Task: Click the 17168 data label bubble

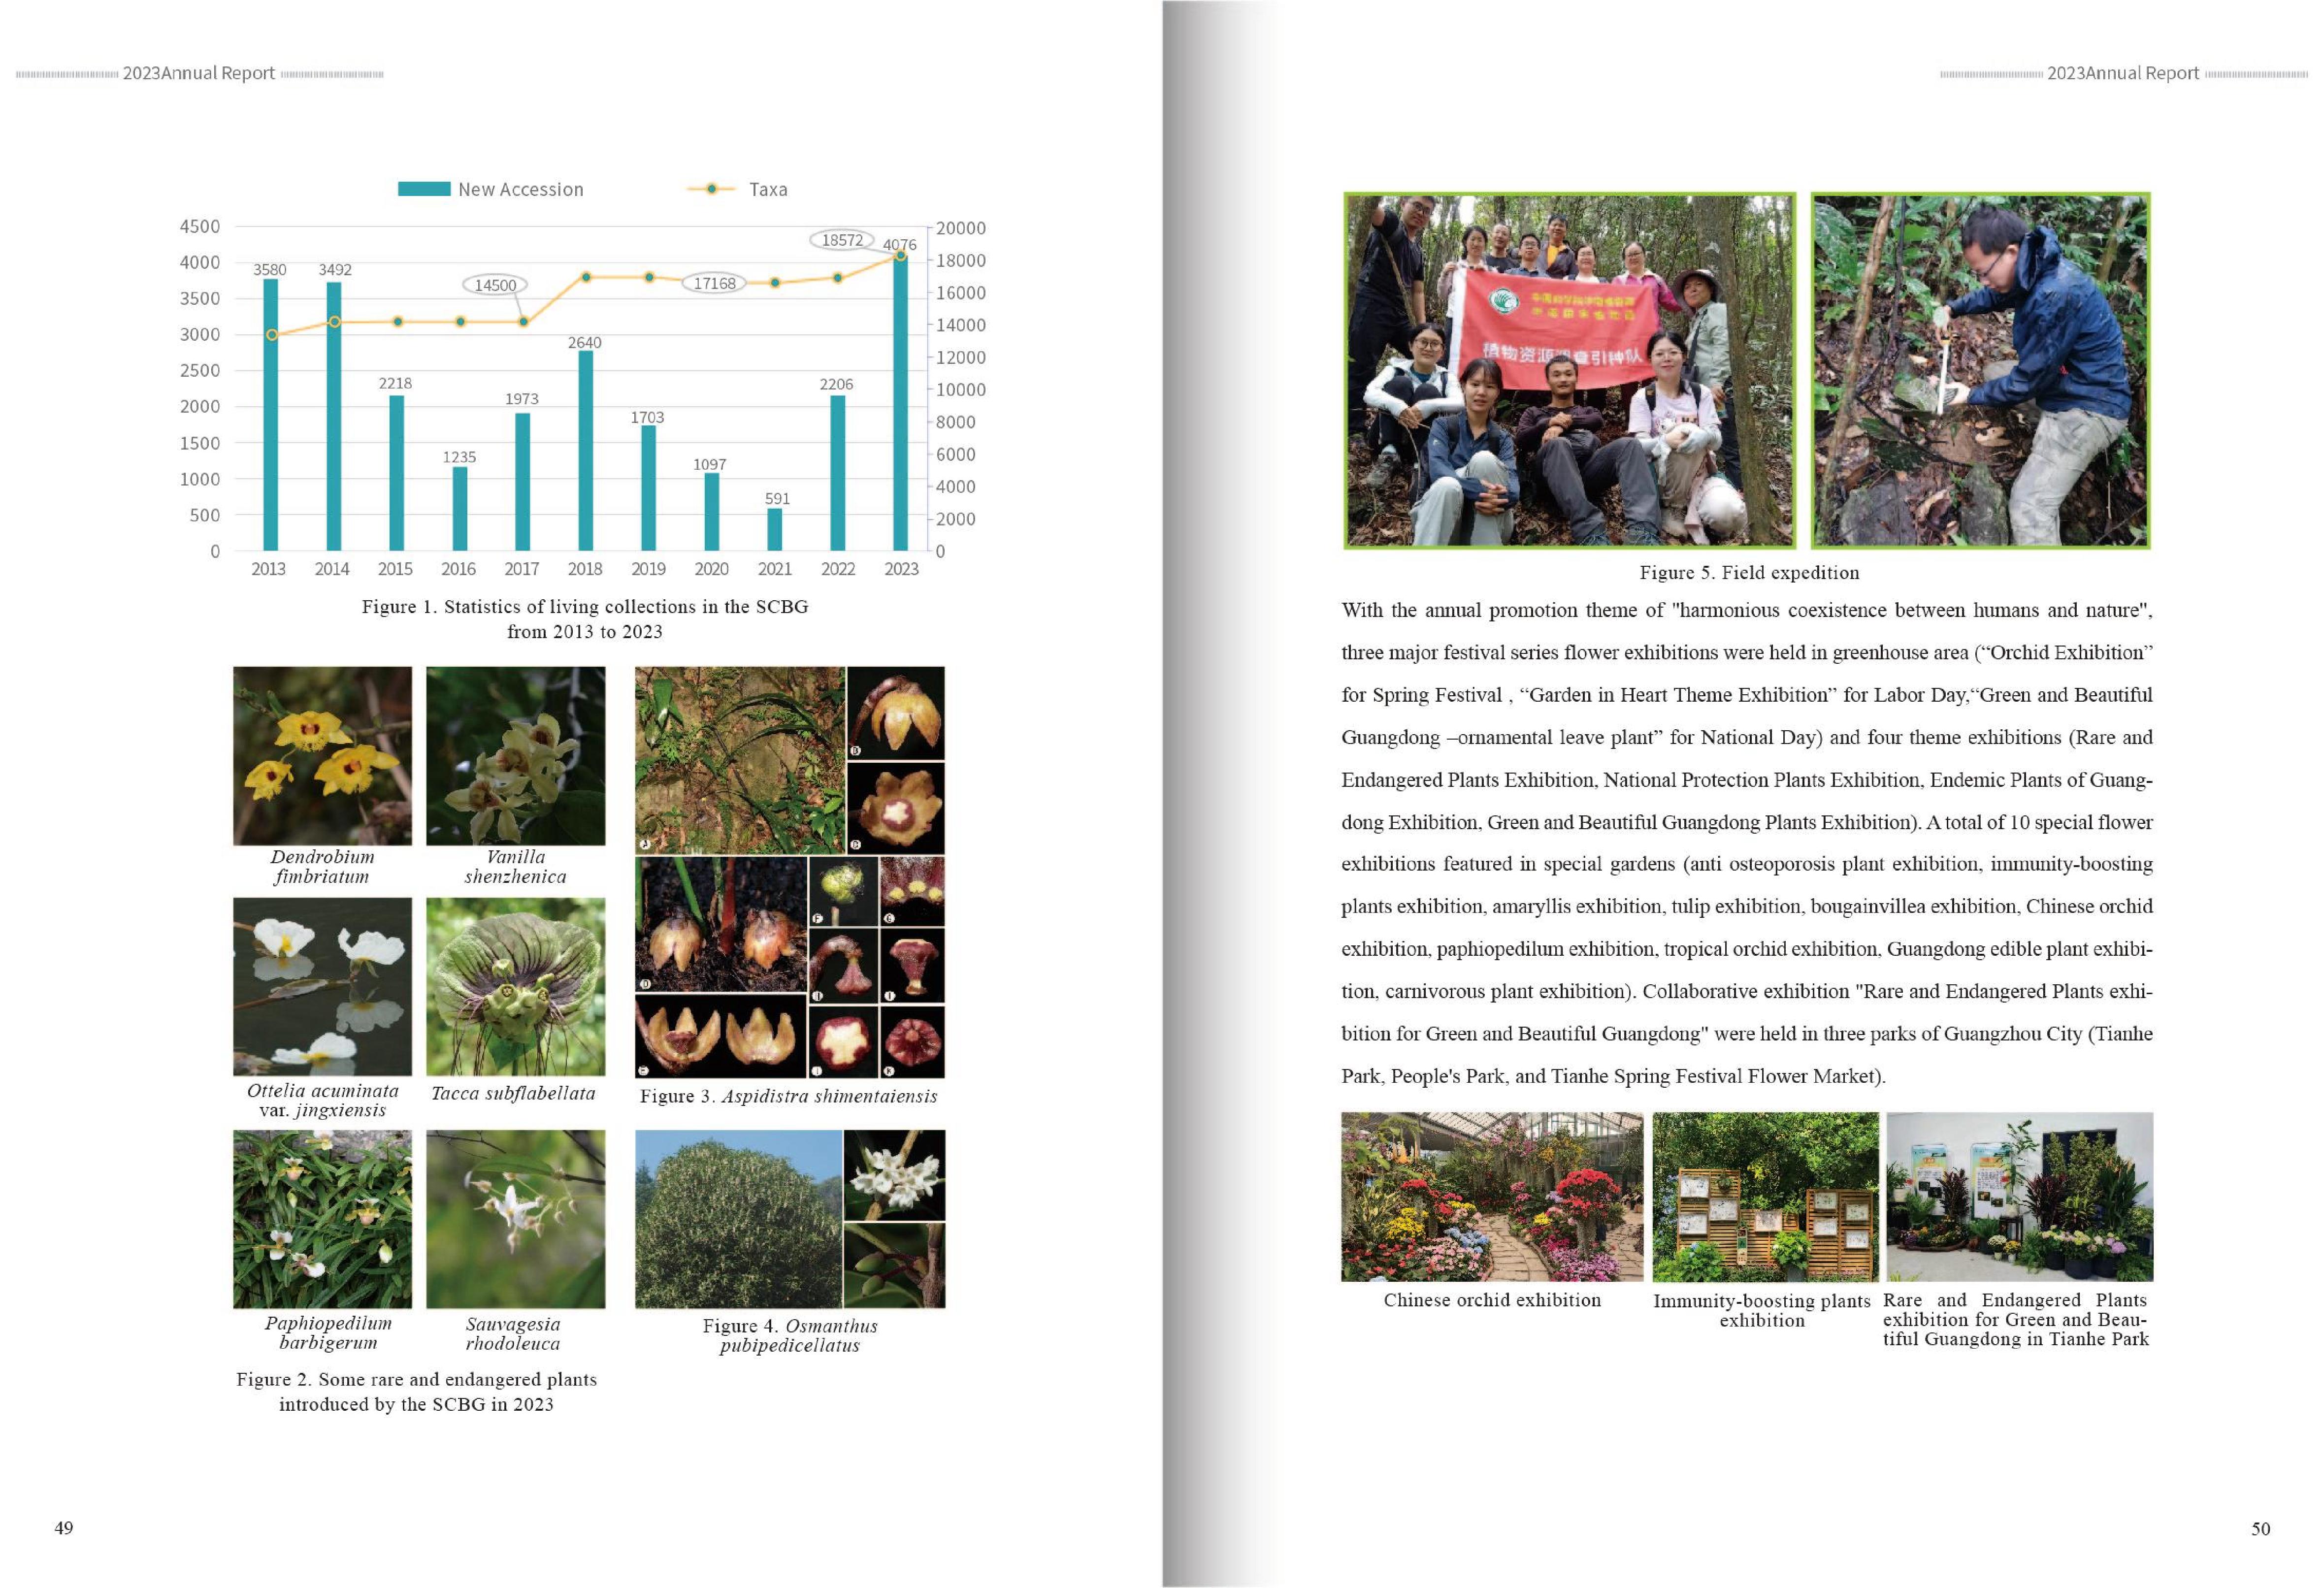Action: [x=714, y=283]
